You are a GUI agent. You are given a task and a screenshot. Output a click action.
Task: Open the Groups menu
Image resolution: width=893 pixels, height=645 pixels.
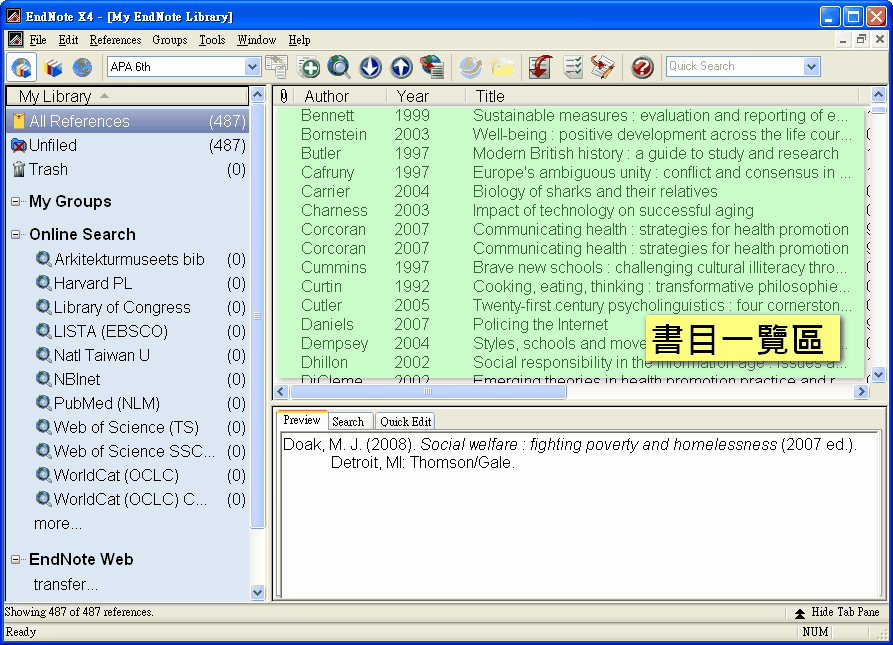click(x=170, y=40)
